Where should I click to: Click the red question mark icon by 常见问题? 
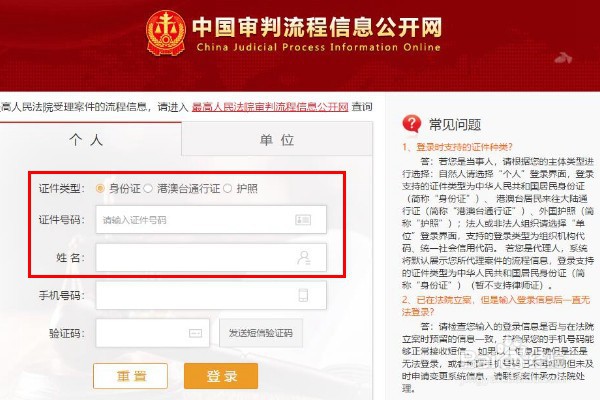coord(412,124)
